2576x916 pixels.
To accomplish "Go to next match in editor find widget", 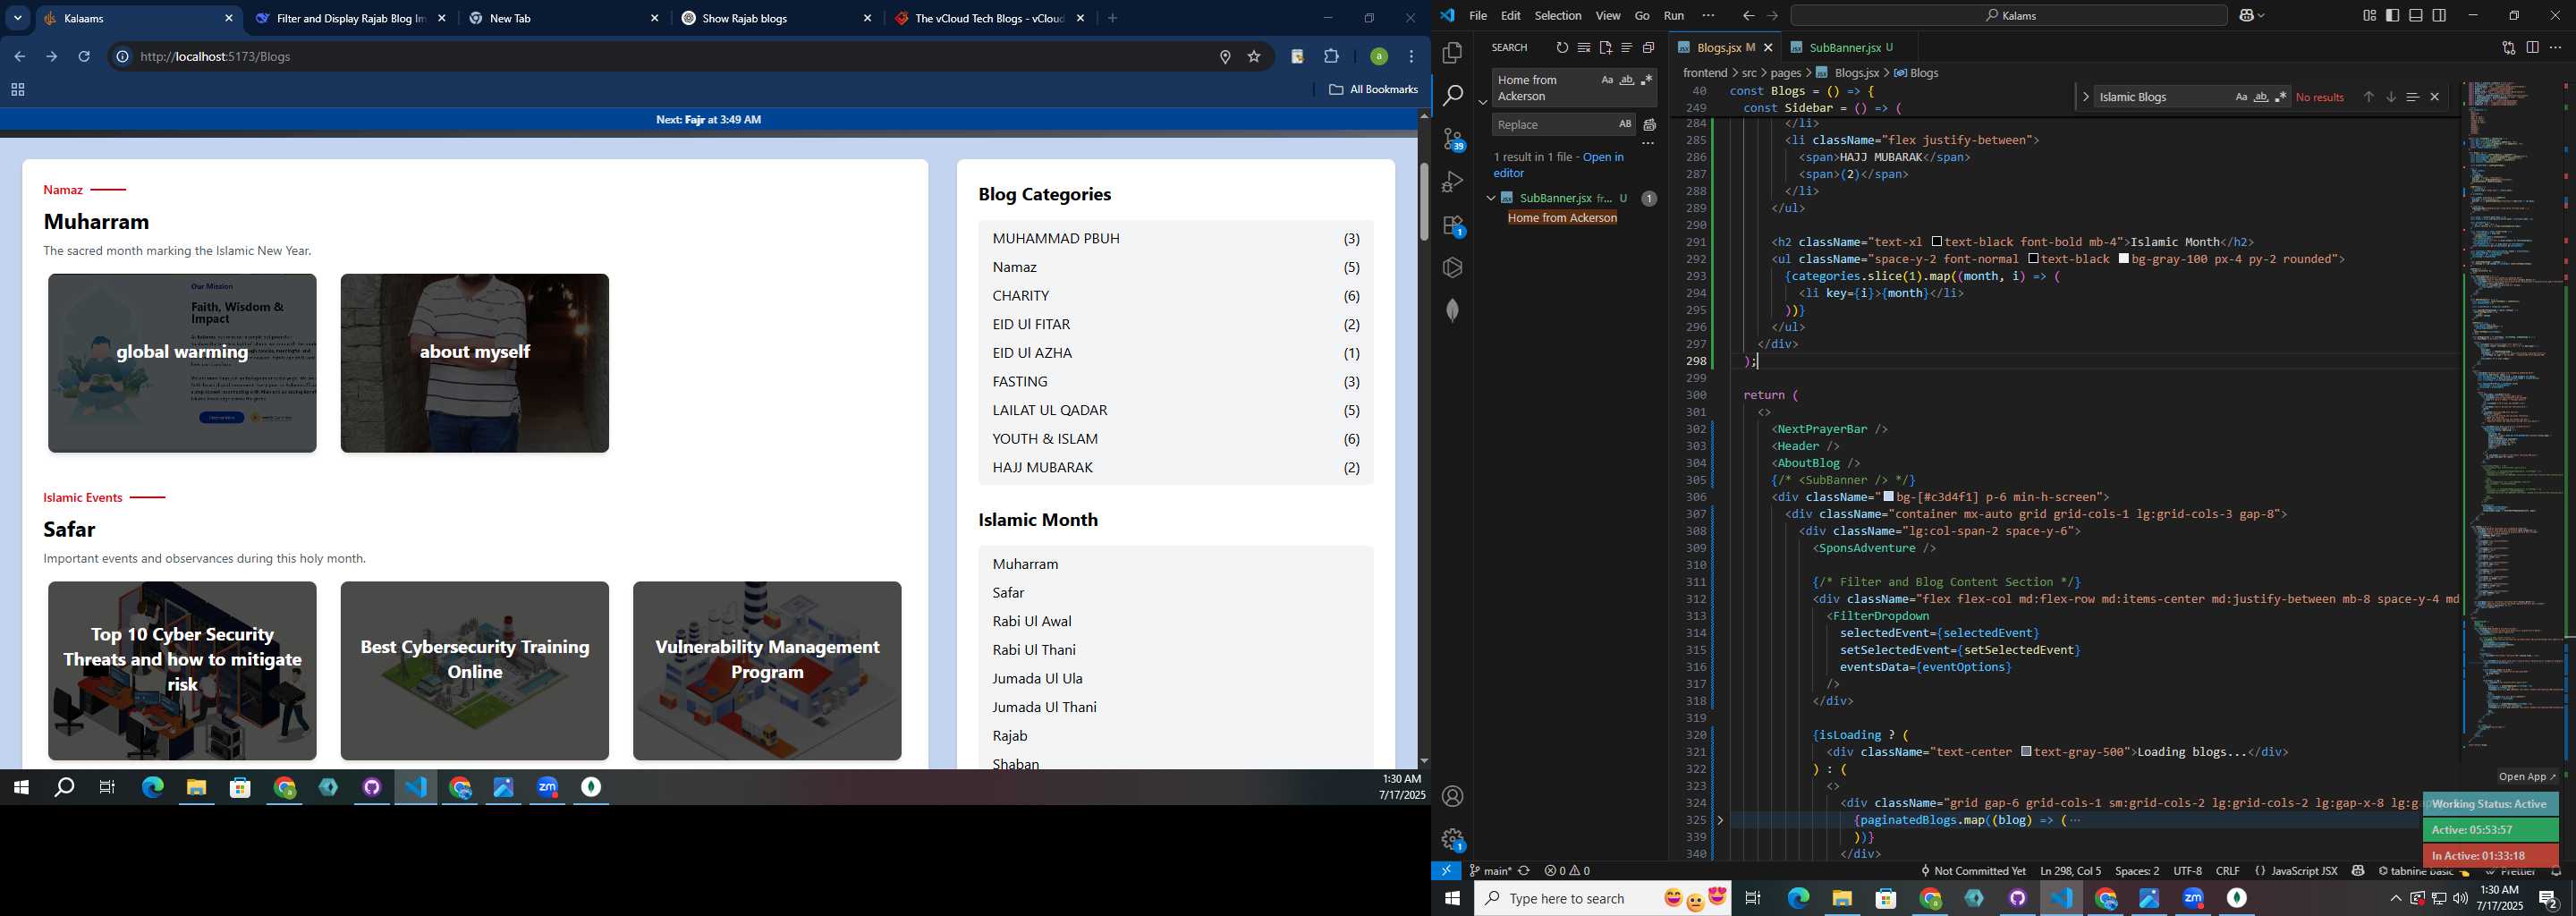I will pos(2390,97).
